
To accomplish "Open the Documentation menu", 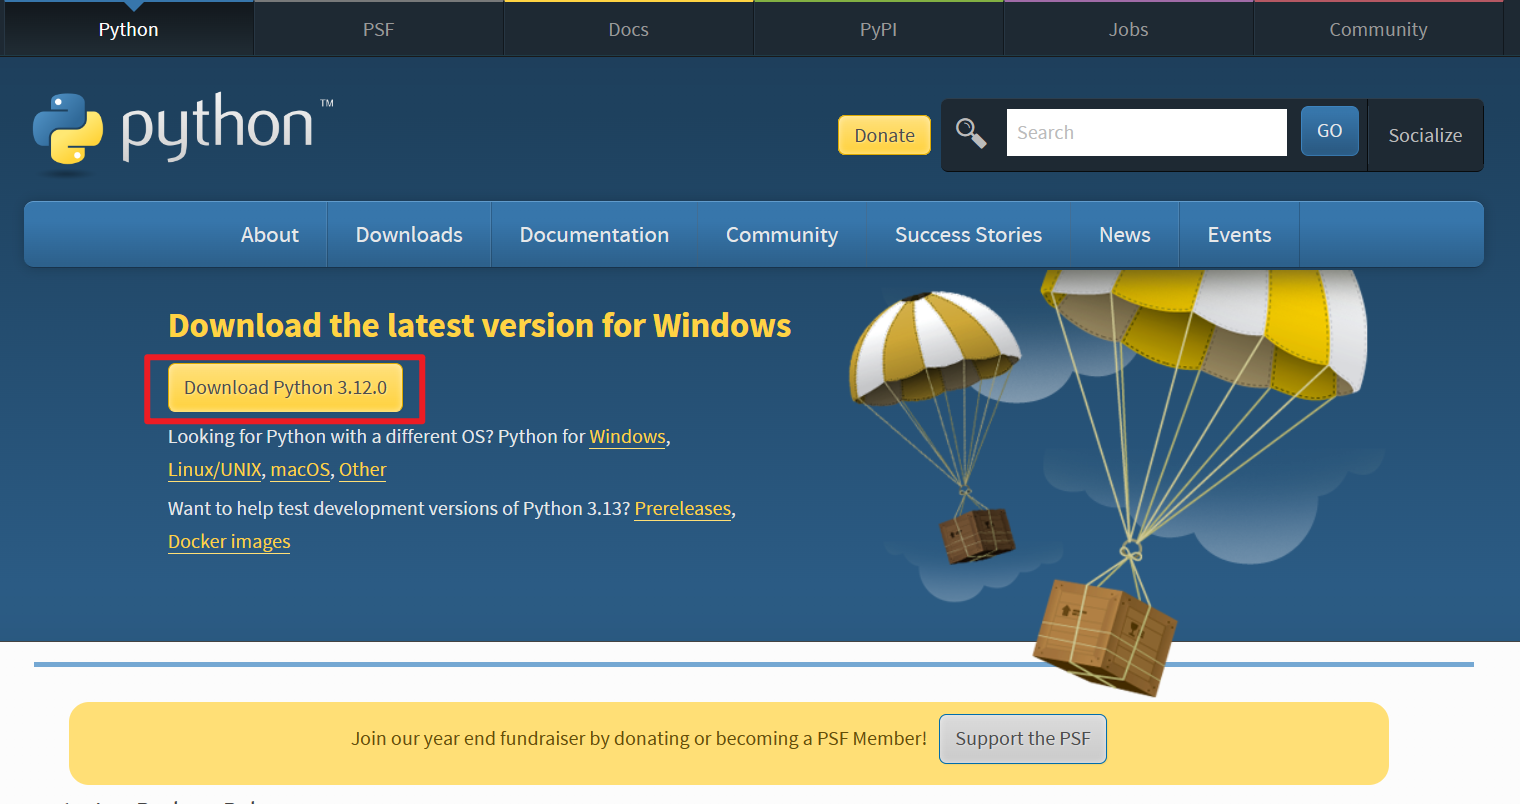I will [594, 234].
